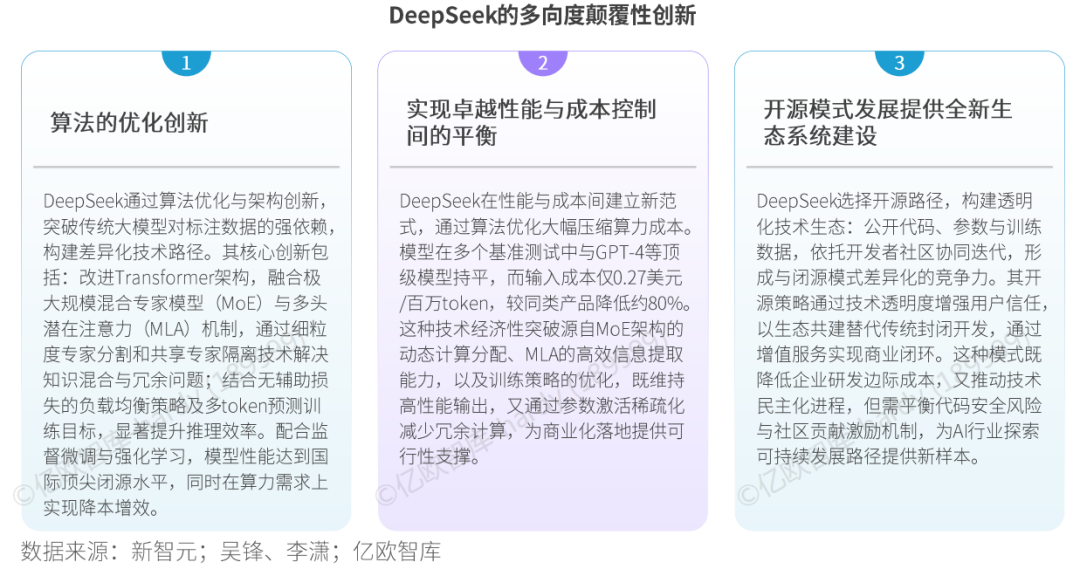Click "GPT-4" mention in card 2
The width and height of the screenshot is (1080, 569).
coord(620,252)
